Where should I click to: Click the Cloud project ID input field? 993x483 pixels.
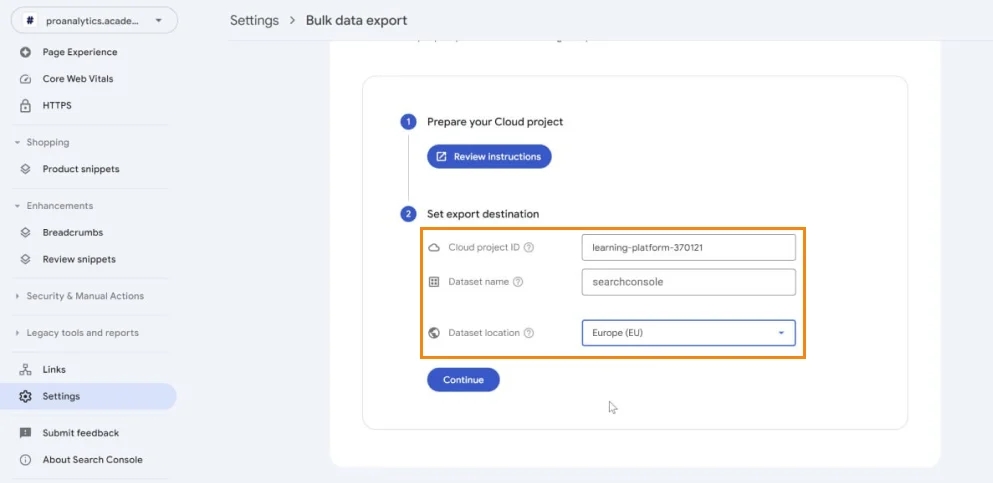[688, 248]
